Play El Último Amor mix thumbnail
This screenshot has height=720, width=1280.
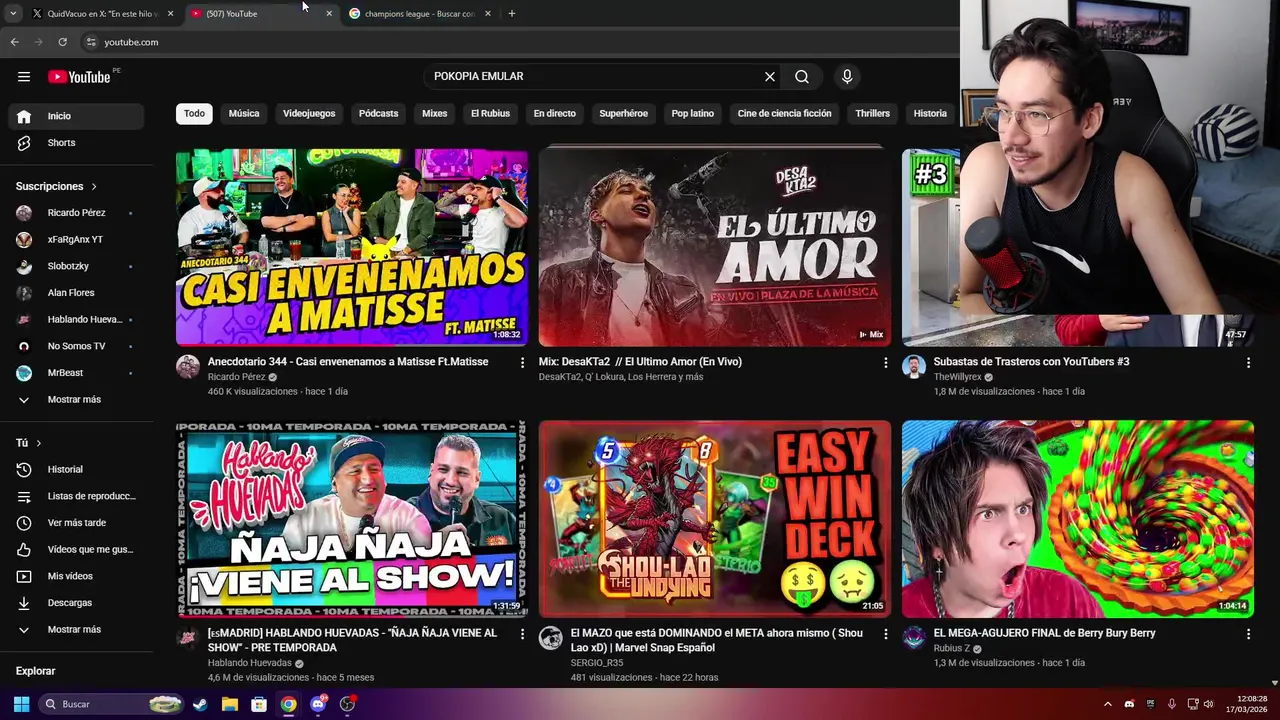click(x=715, y=247)
